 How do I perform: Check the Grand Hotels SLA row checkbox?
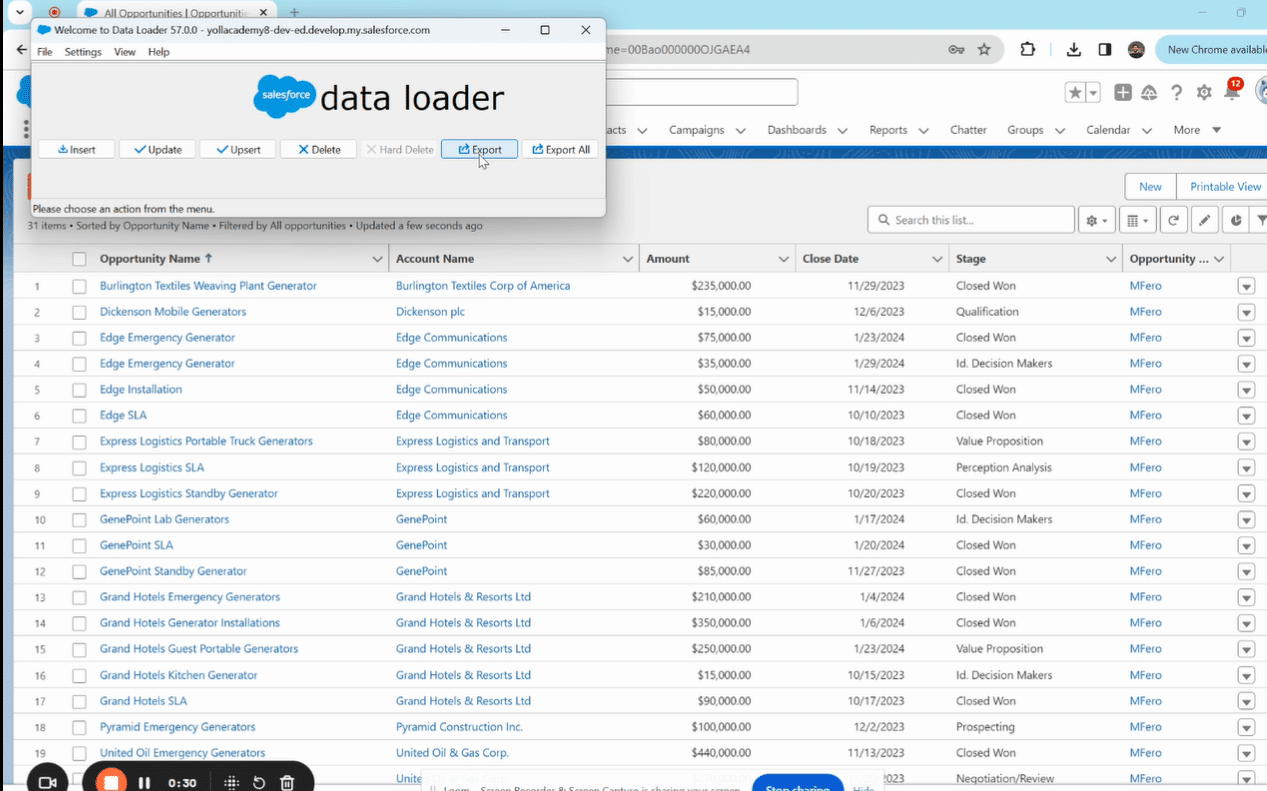(x=79, y=701)
